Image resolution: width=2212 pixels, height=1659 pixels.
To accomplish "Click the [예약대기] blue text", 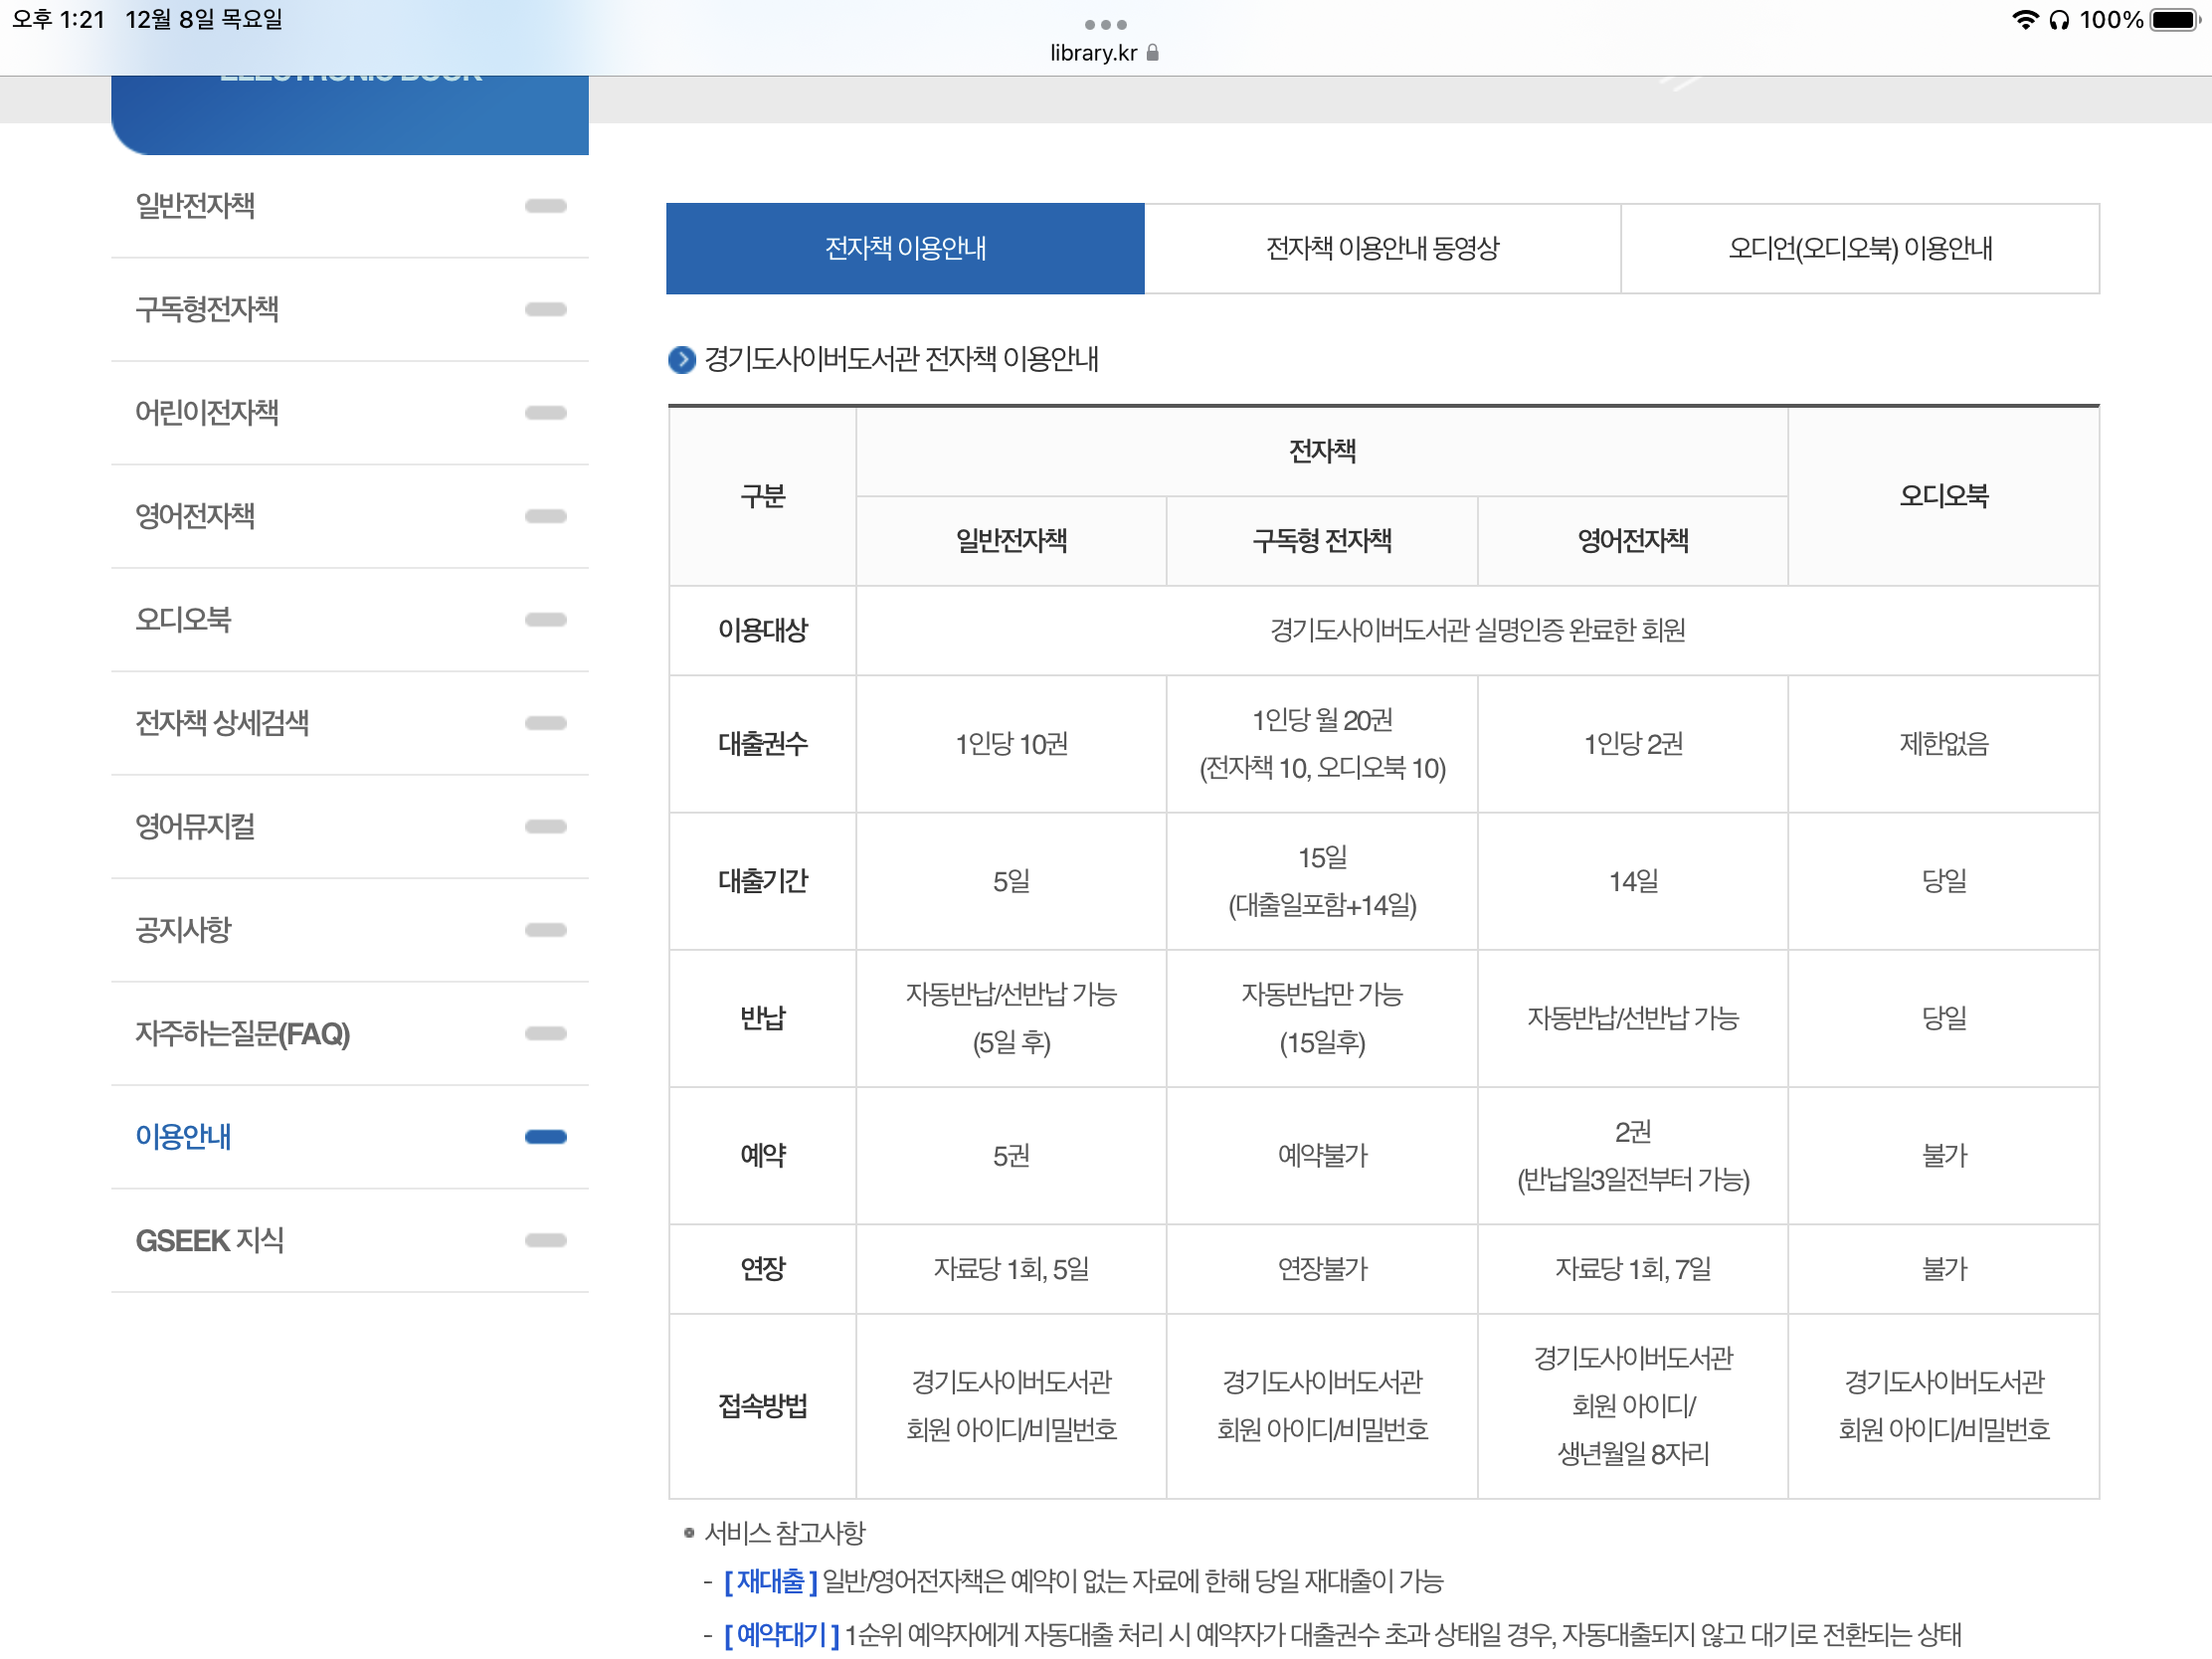I will click(x=781, y=1635).
